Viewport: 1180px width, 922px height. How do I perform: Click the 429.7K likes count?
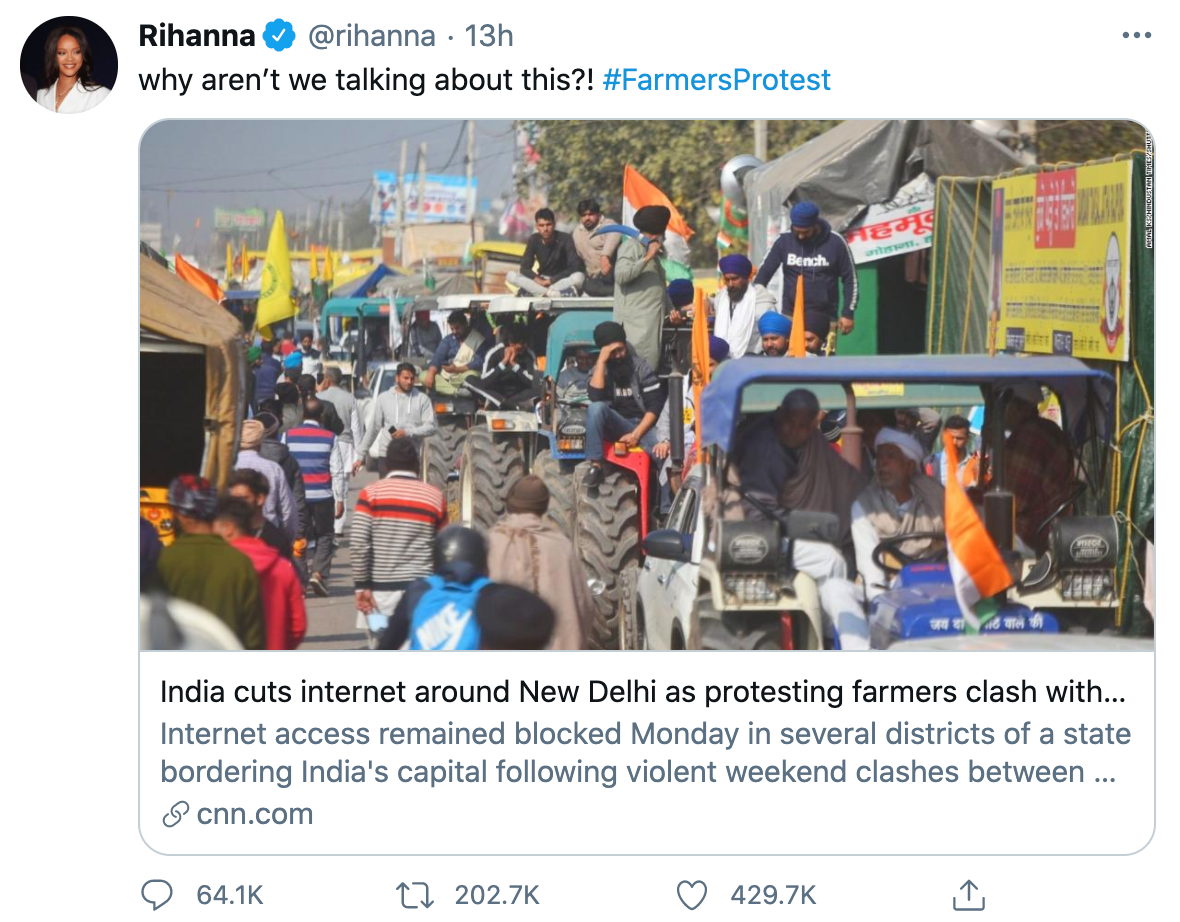[x=773, y=894]
